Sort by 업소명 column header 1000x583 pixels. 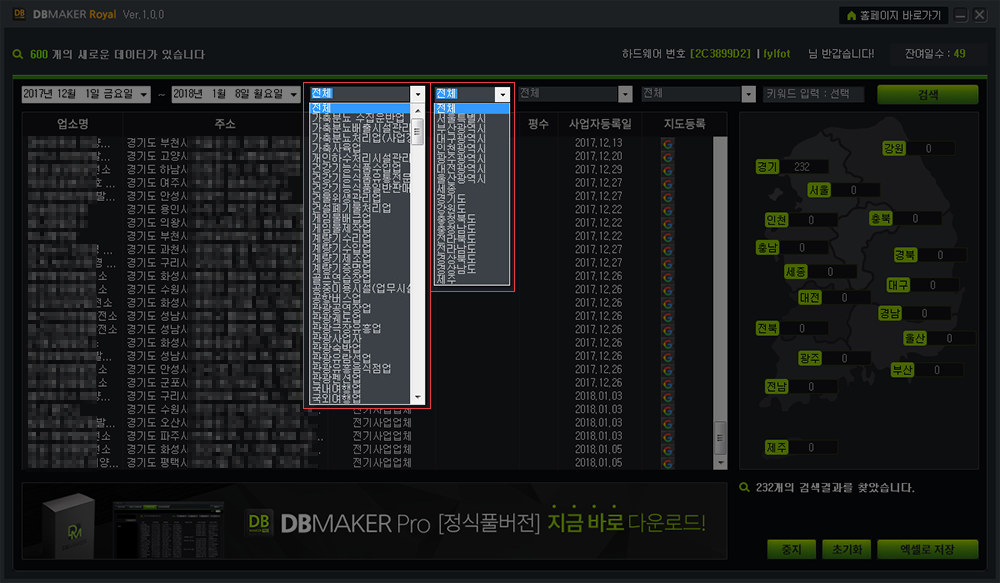tap(72, 124)
